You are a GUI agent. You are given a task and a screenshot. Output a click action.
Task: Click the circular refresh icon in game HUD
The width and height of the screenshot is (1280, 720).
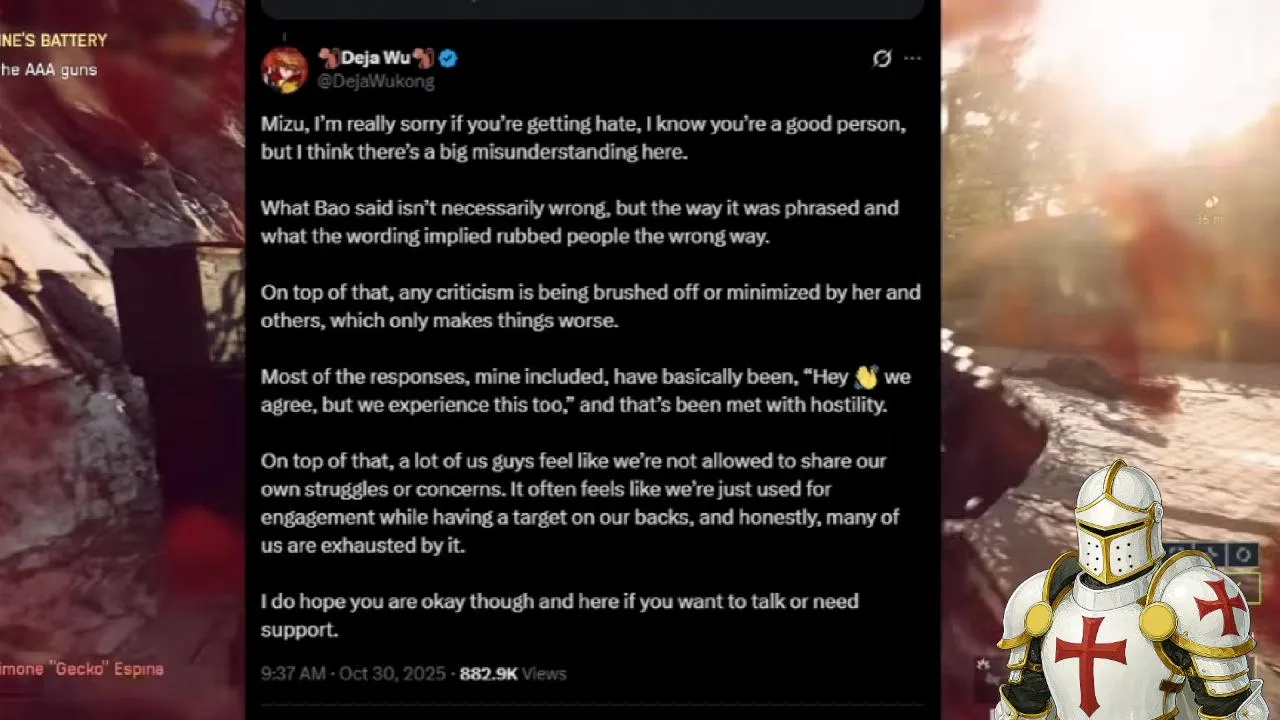(1243, 554)
